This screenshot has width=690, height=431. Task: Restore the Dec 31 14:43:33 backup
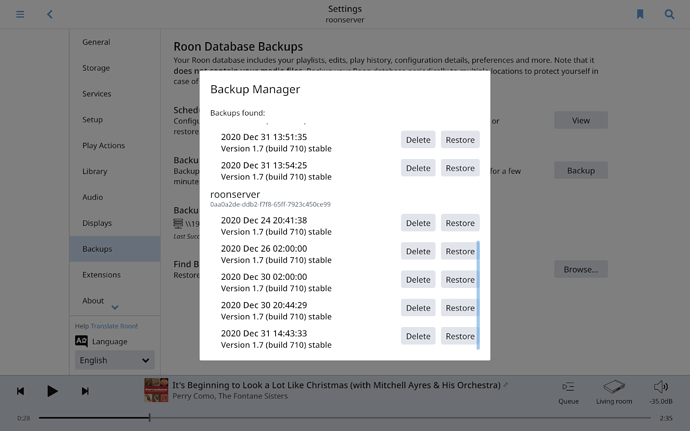coord(460,336)
